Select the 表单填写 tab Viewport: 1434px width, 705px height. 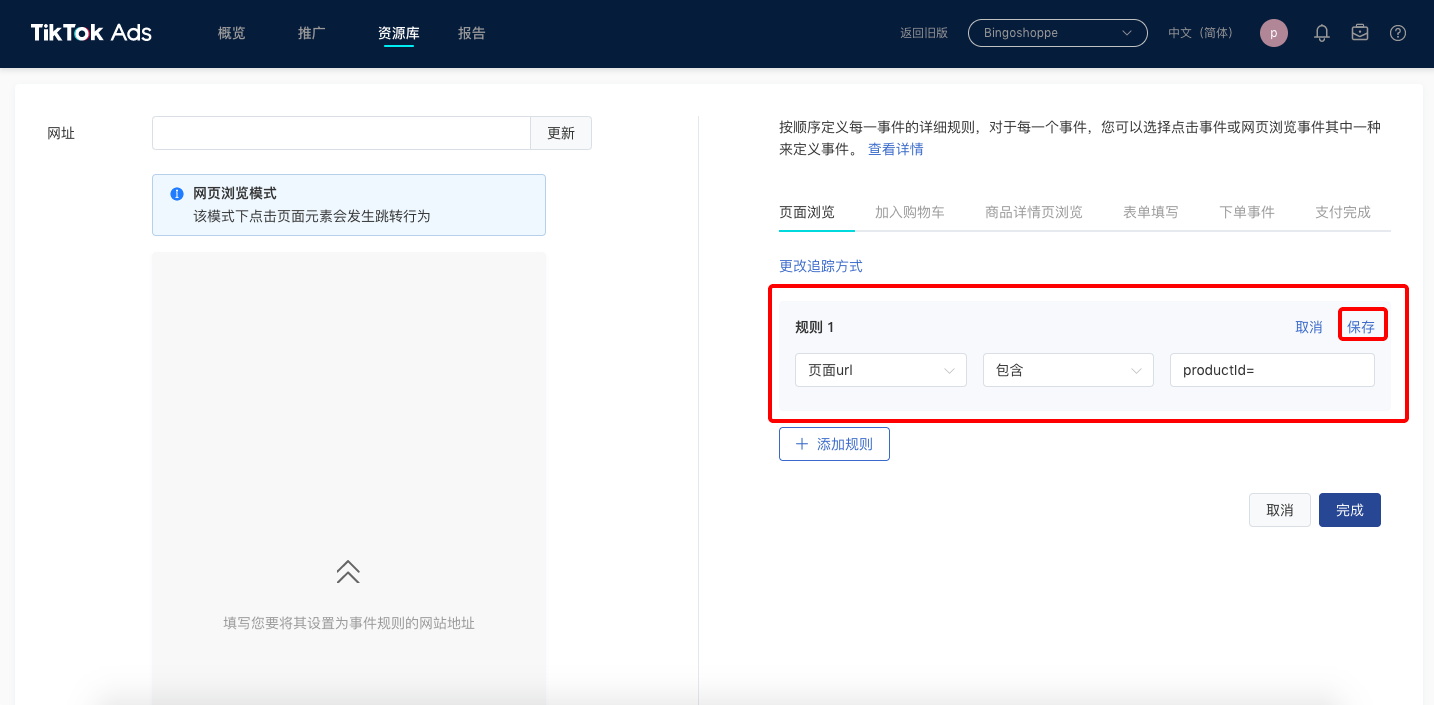pyautogui.click(x=1150, y=212)
